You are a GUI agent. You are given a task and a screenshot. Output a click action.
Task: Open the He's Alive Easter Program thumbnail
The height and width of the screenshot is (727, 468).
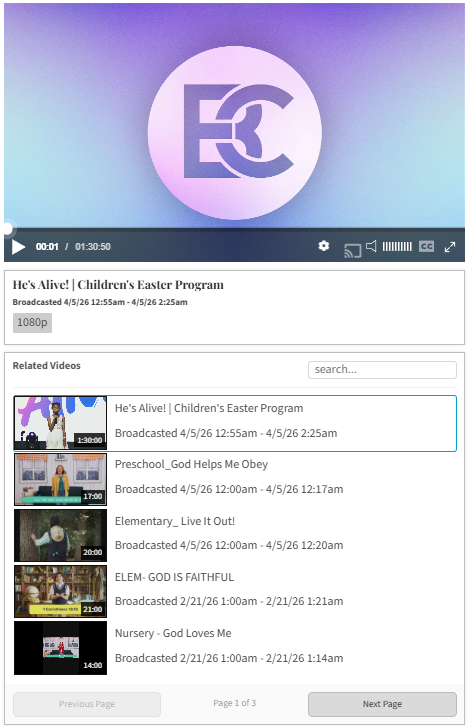tap(60, 423)
